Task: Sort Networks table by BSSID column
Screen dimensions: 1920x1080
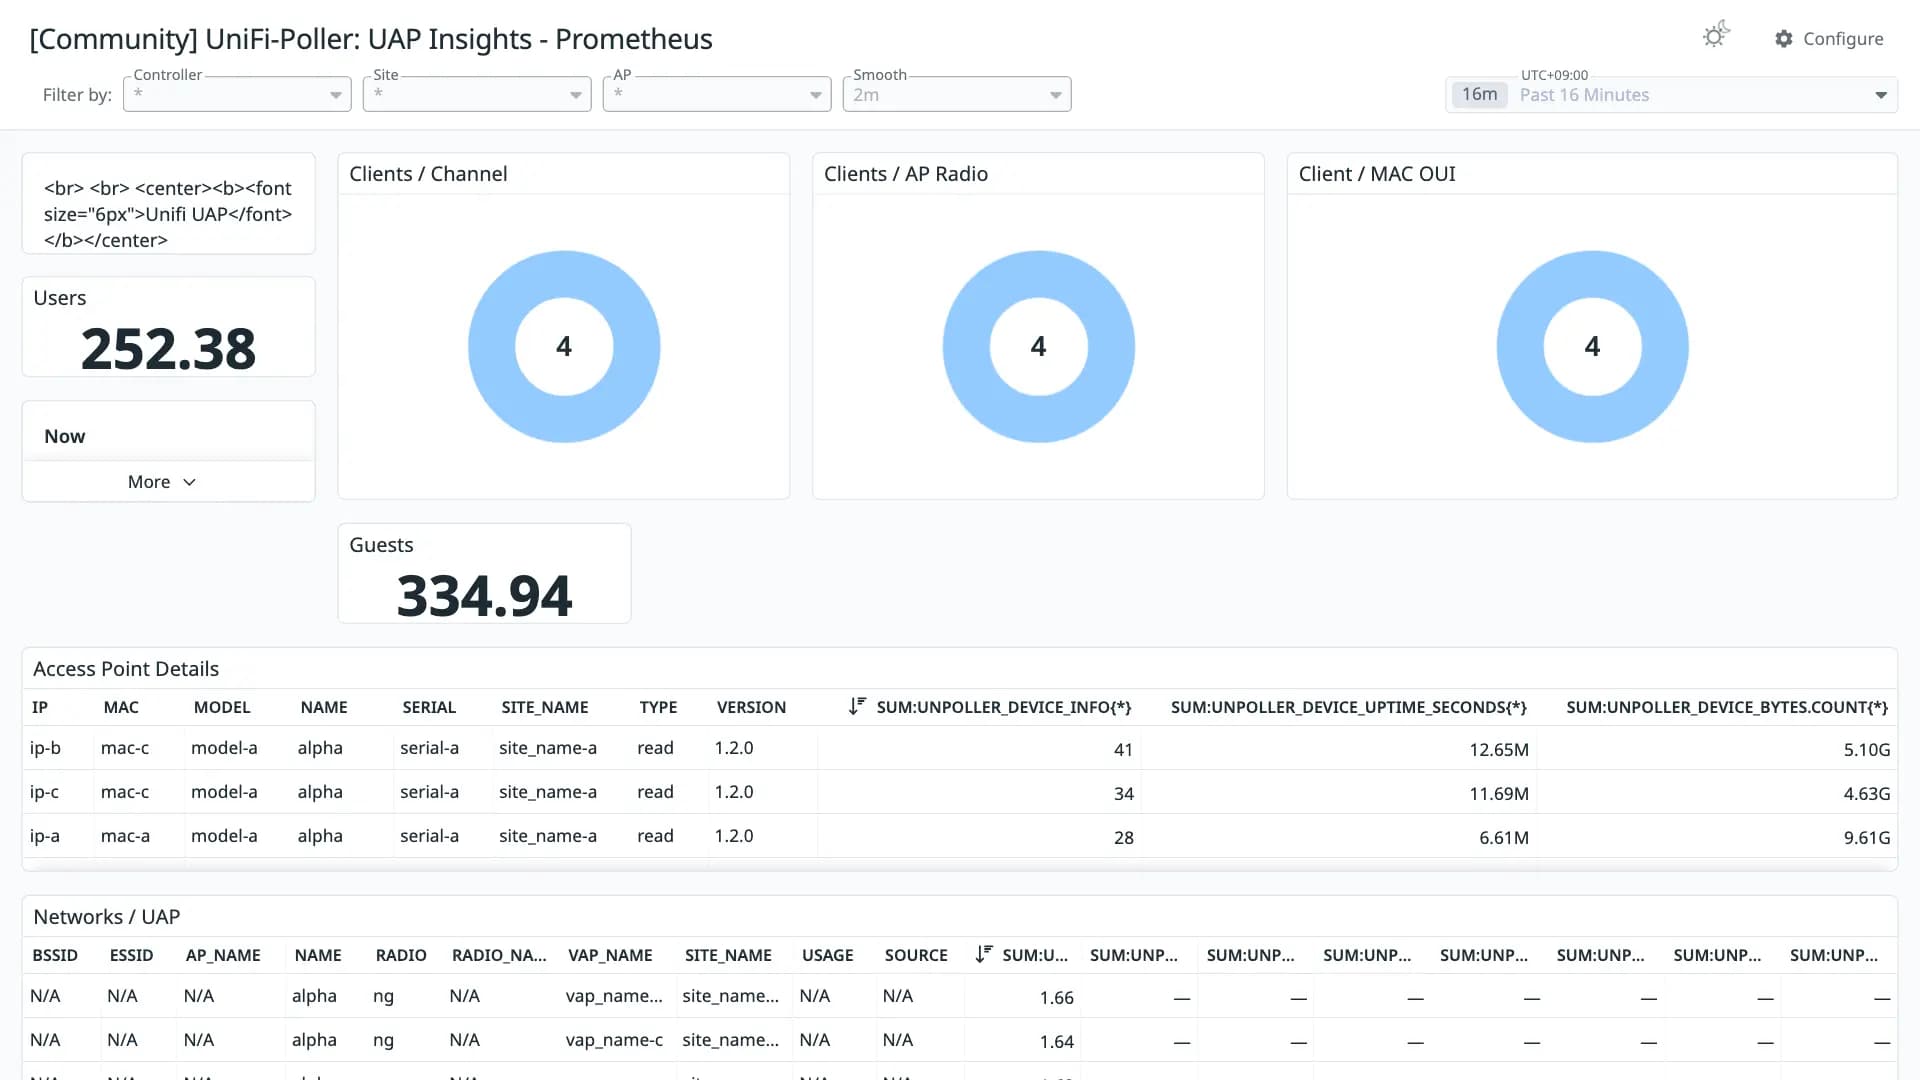Action: point(55,955)
